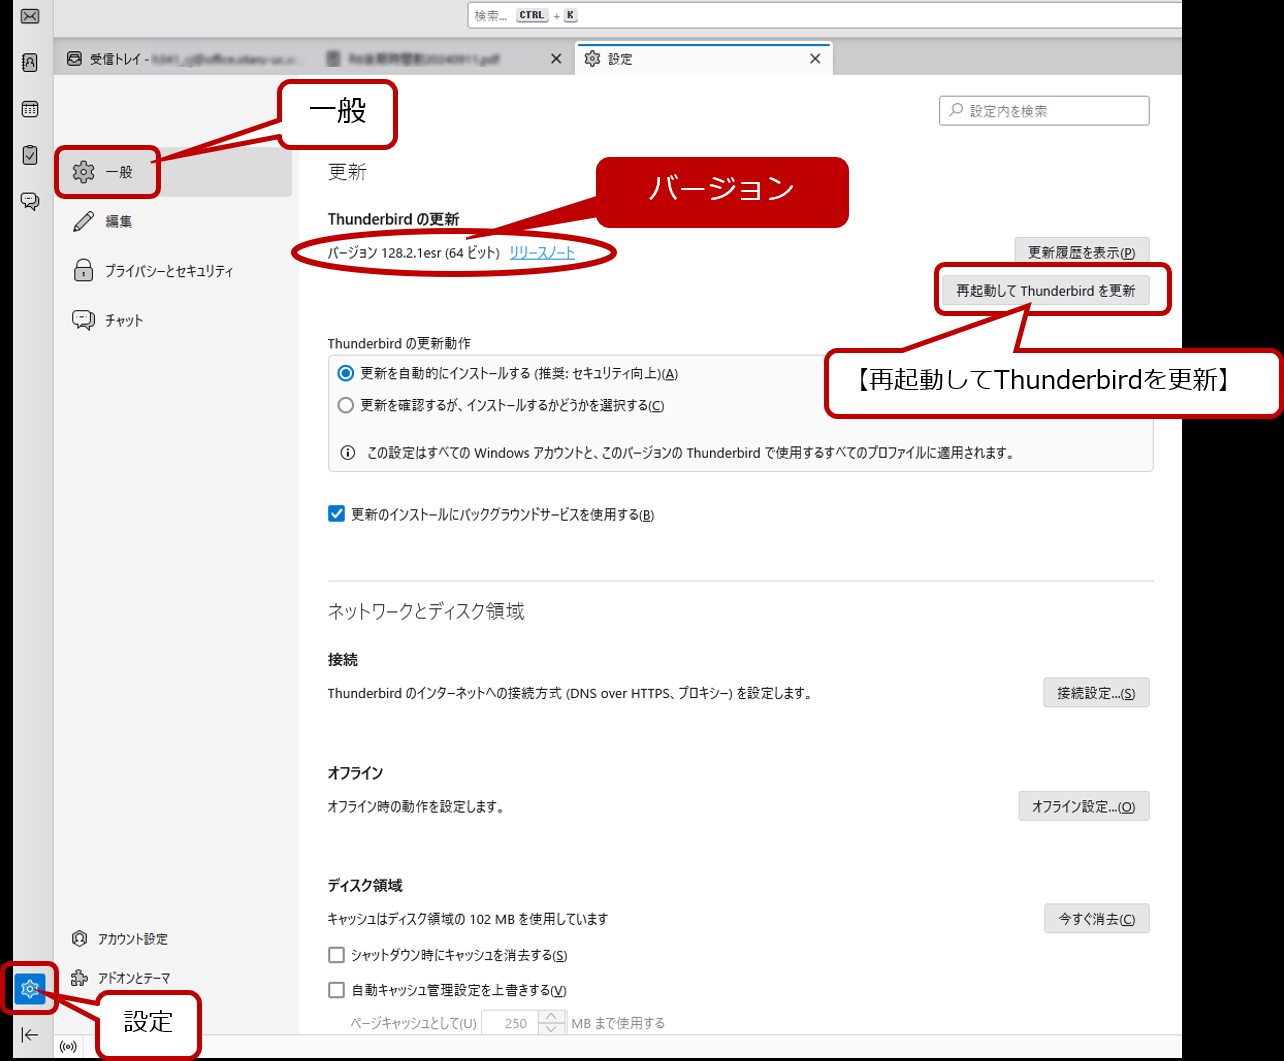
Task: Open 接続設定 connection settings dialog
Action: coord(1095,693)
